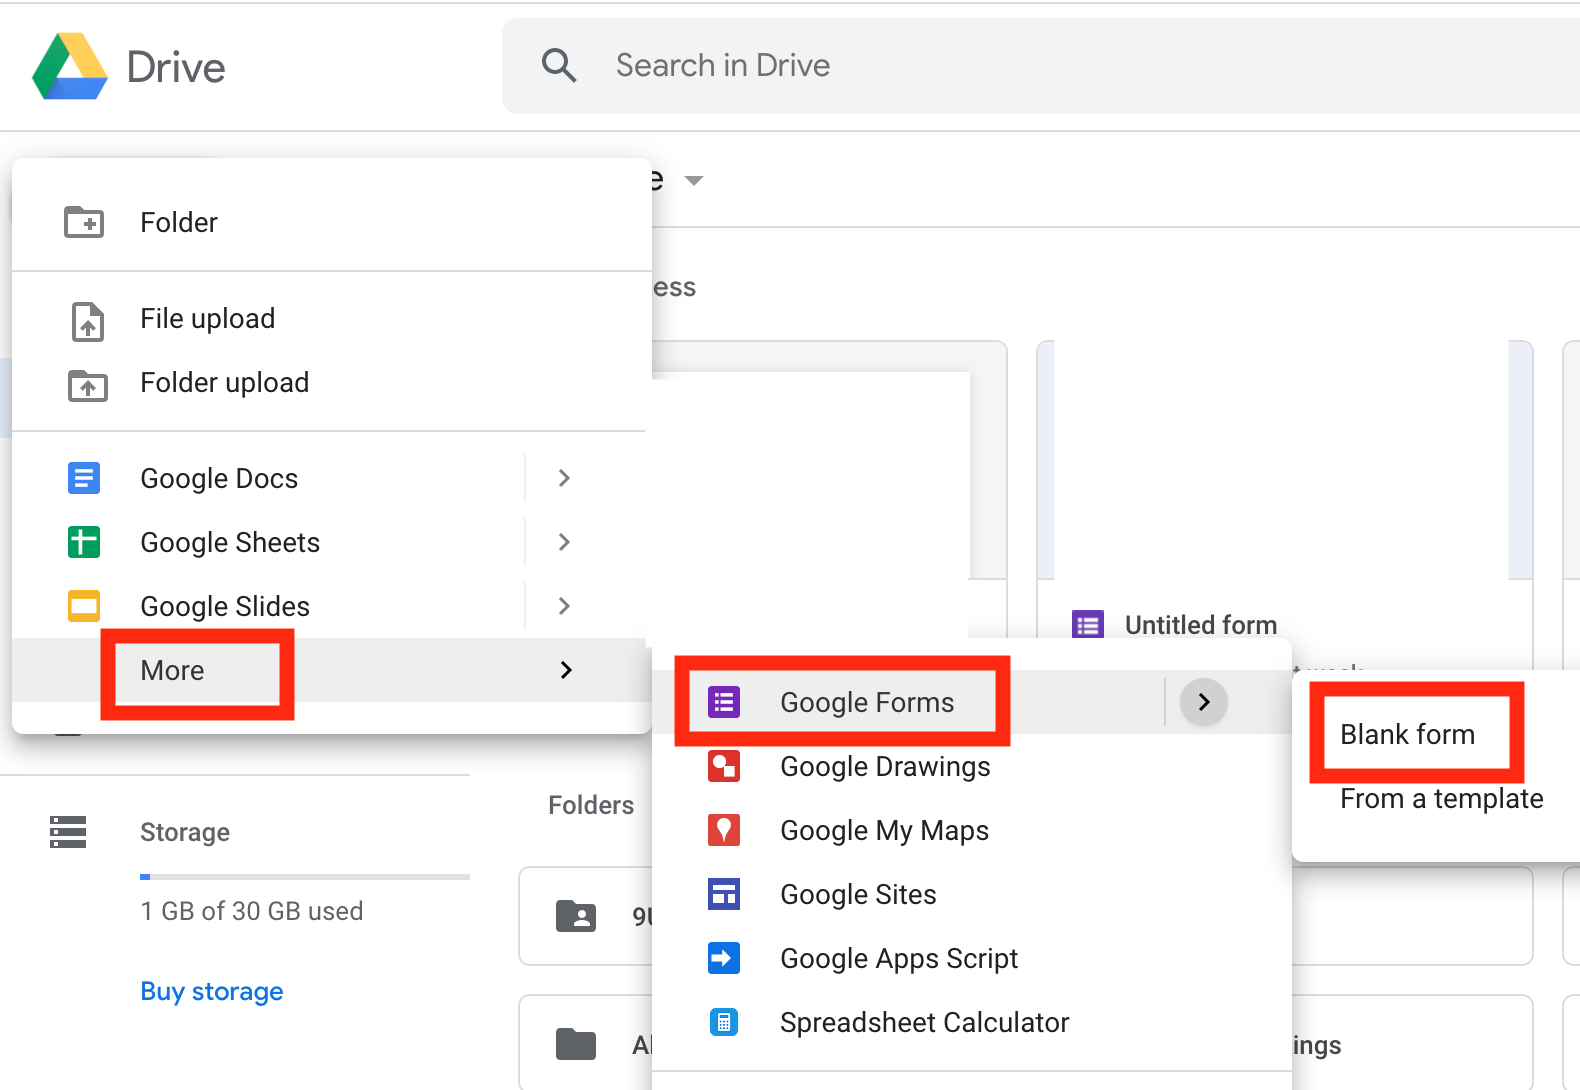Click the Google Drive logo
Screen dimensions: 1580x1090
70,67
